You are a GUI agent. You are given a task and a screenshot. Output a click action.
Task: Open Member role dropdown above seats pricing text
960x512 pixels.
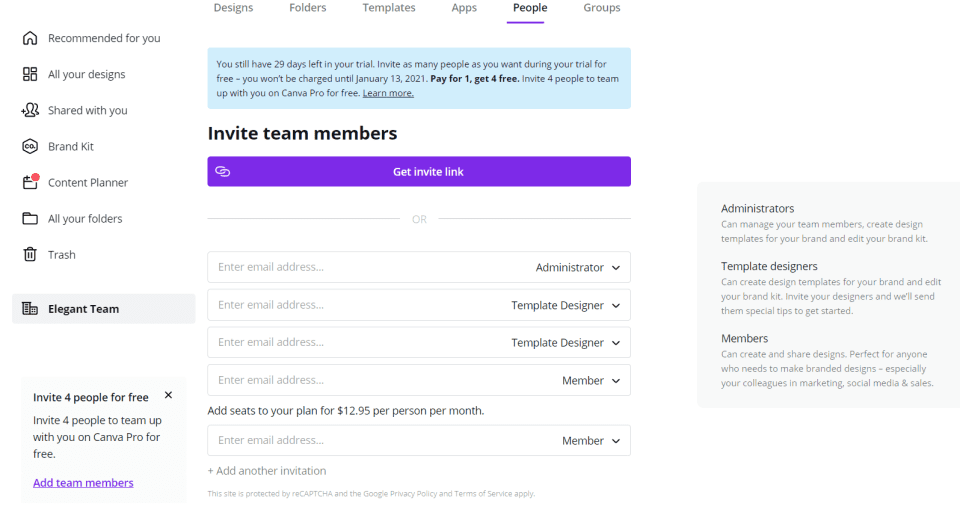point(591,381)
